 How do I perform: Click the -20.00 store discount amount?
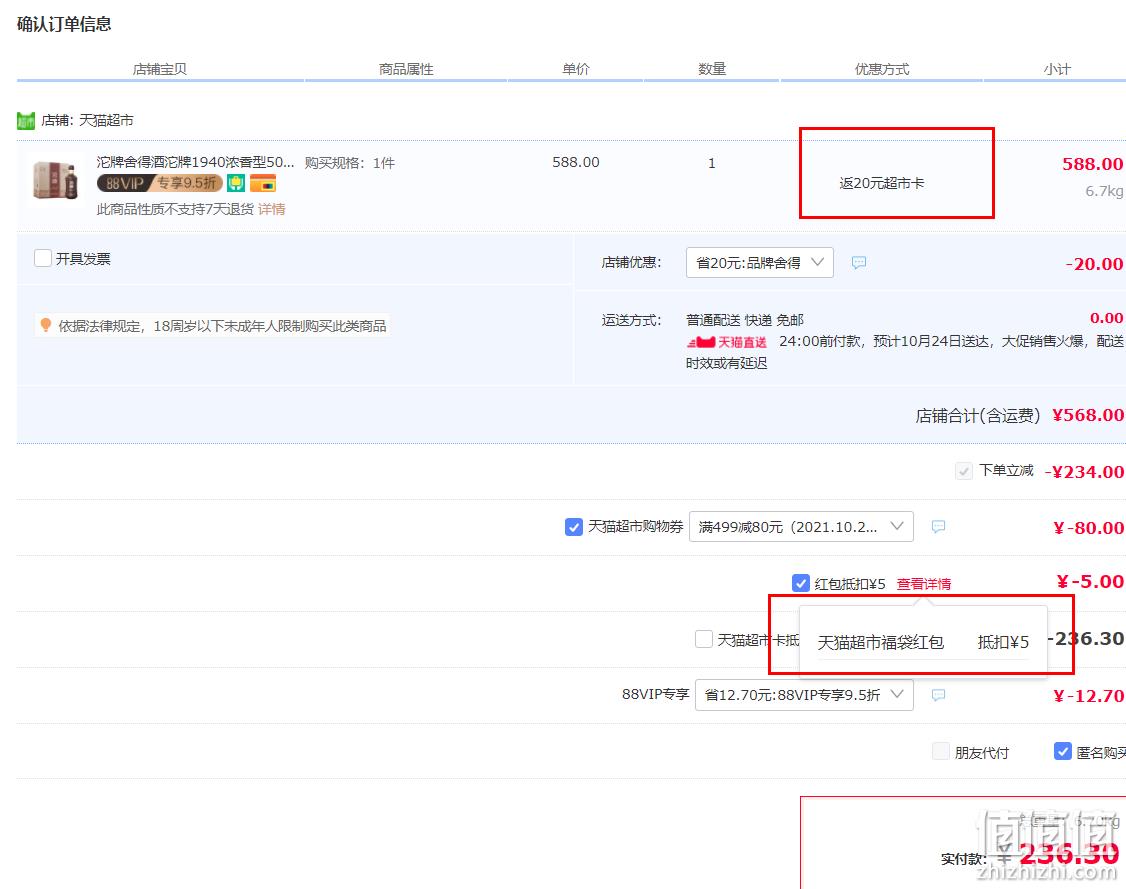coord(1094,264)
